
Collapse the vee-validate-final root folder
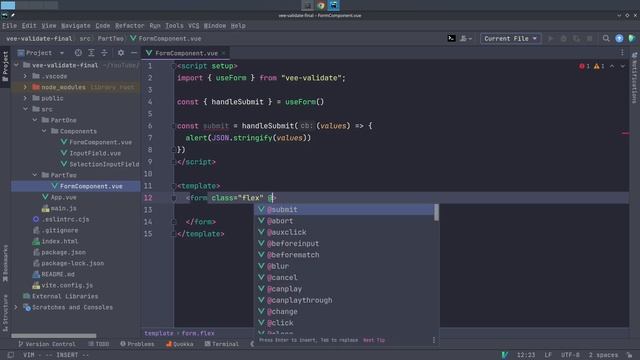point(16,65)
